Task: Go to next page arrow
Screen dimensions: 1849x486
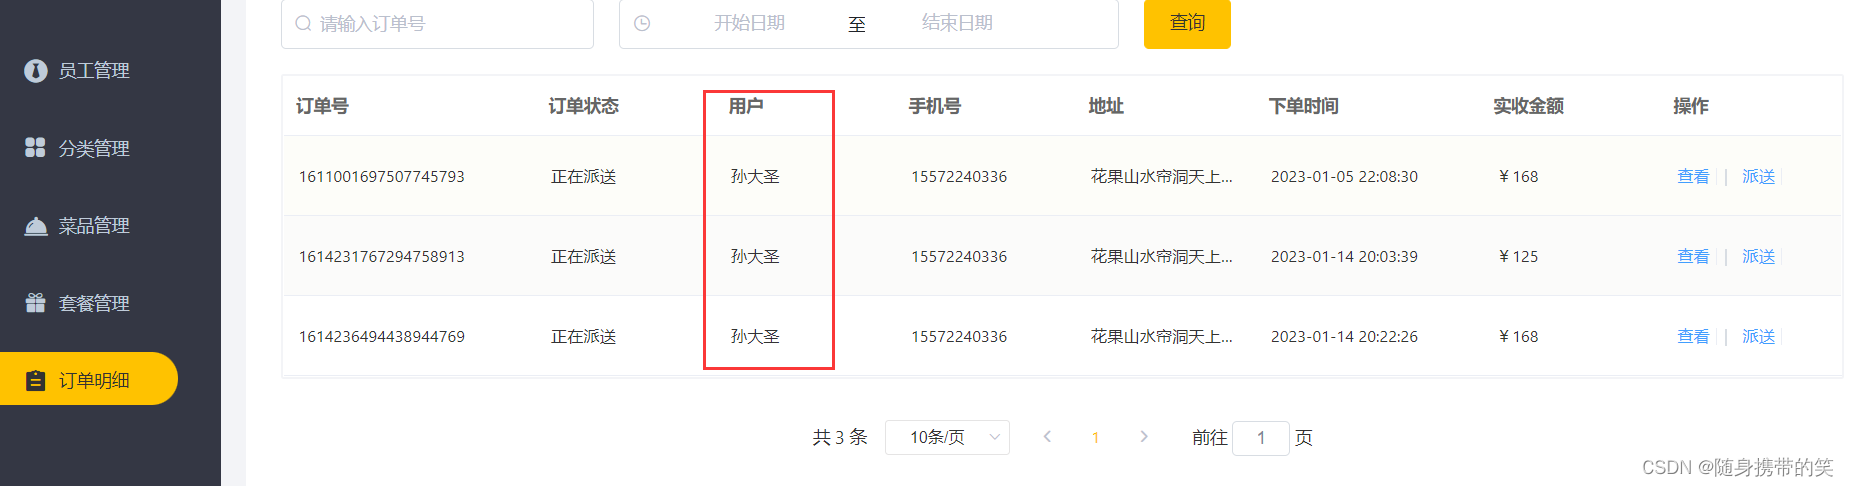Action: click(1144, 437)
